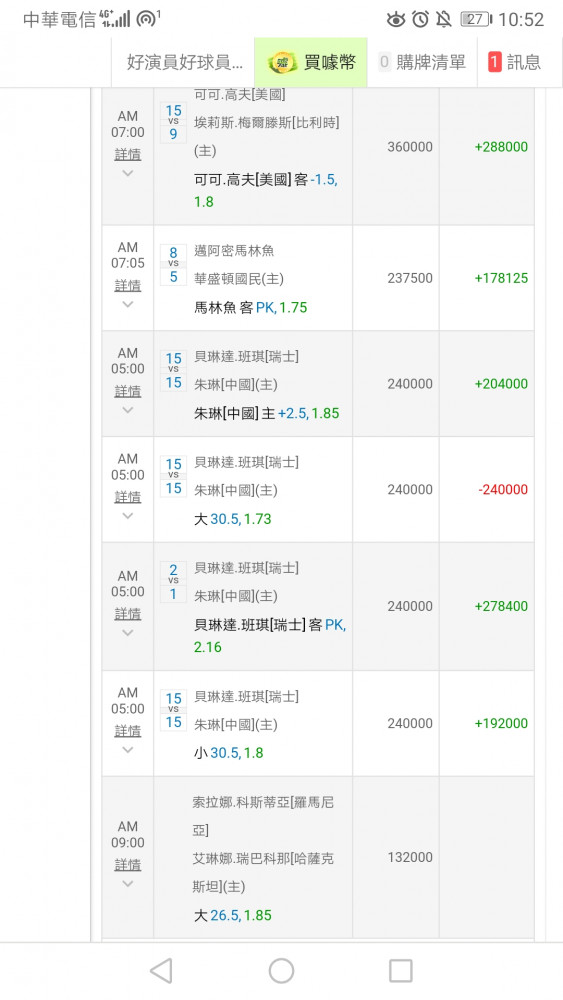
Task: Tap the 0 counter beside 購牌清單
Action: click(x=384, y=62)
